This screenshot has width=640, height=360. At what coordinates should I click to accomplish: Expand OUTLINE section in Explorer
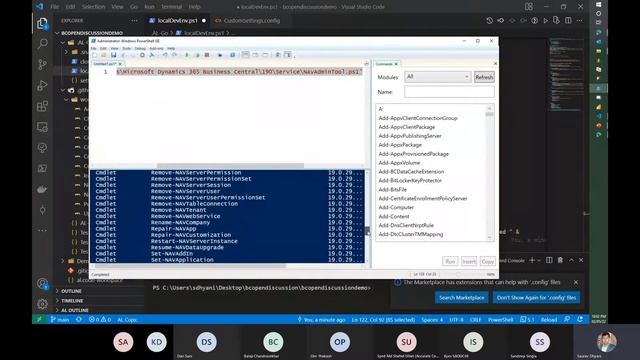click(x=71, y=291)
